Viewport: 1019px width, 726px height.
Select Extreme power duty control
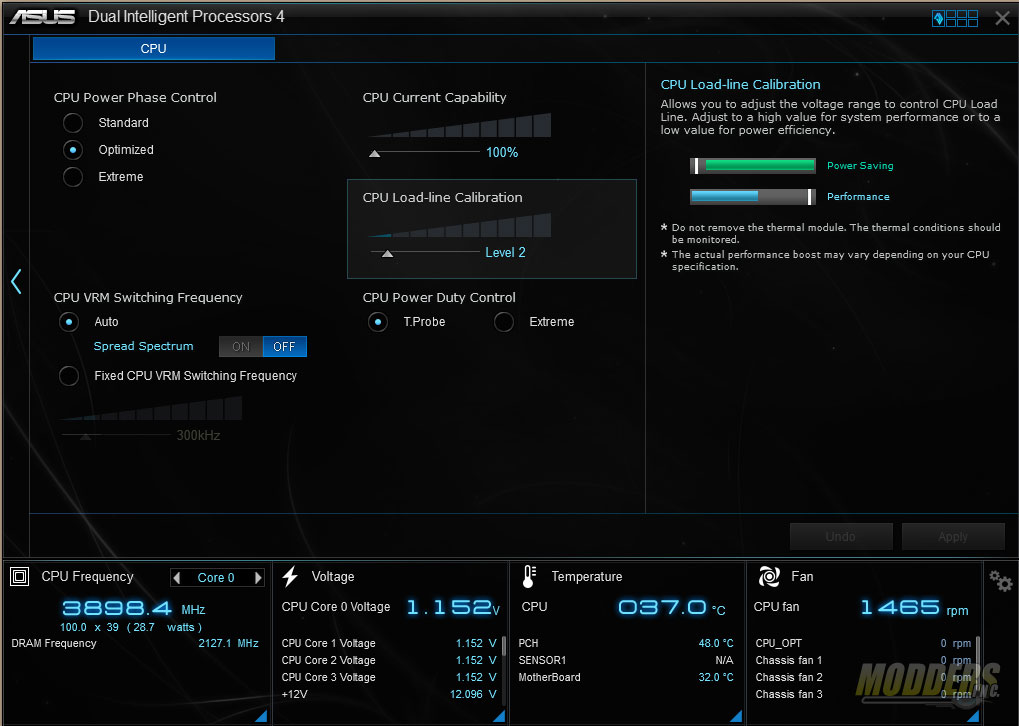(x=504, y=322)
